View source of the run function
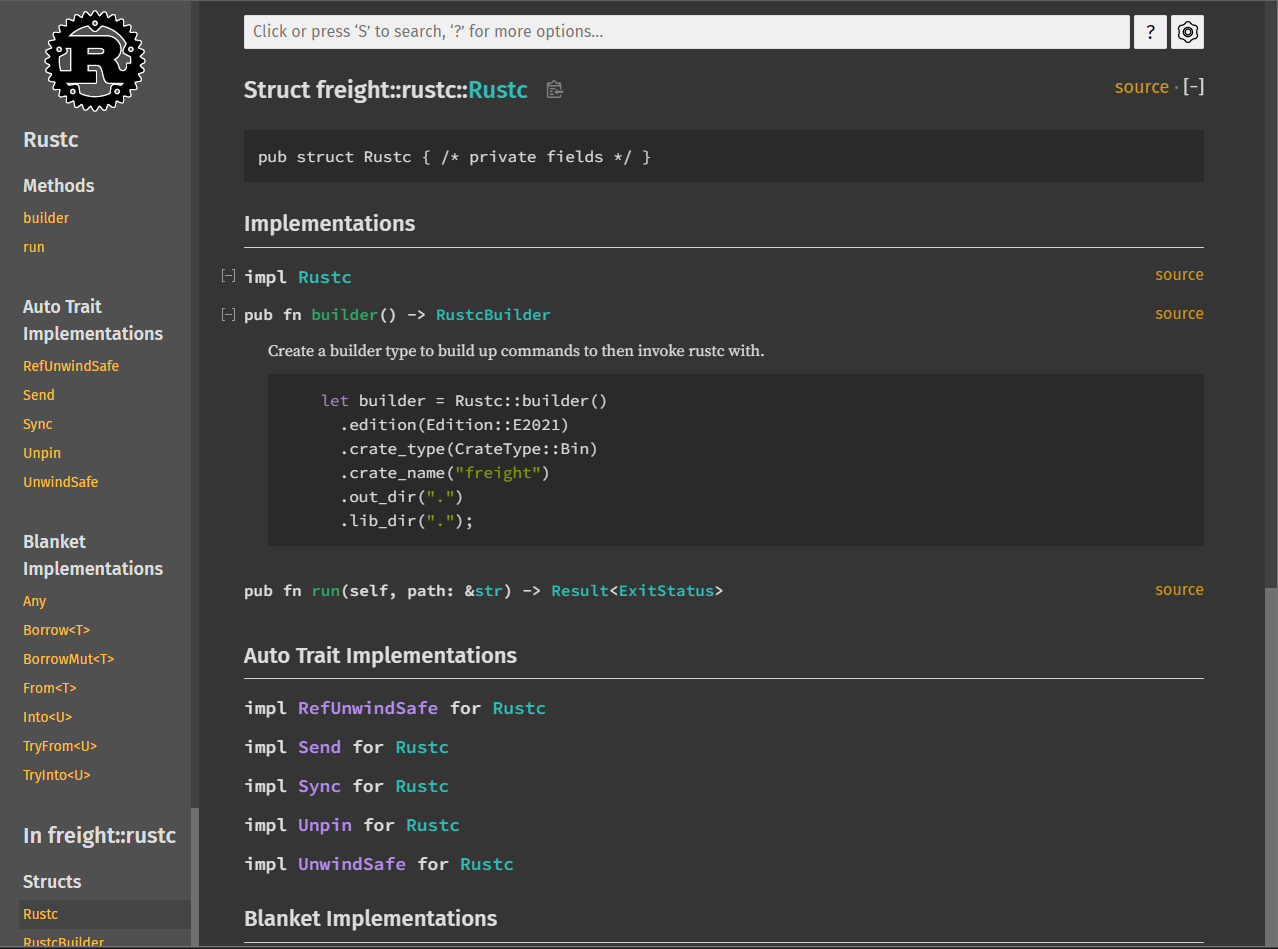This screenshot has width=1278, height=949. point(1179,589)
